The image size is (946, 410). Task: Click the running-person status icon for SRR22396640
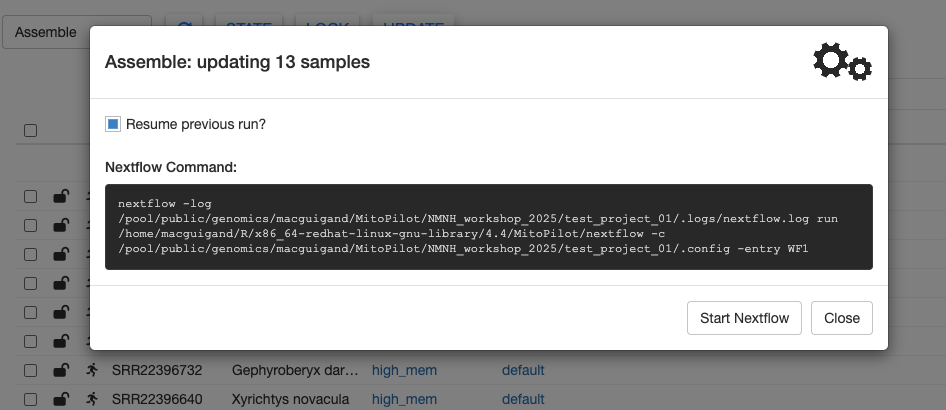(92, 399)
